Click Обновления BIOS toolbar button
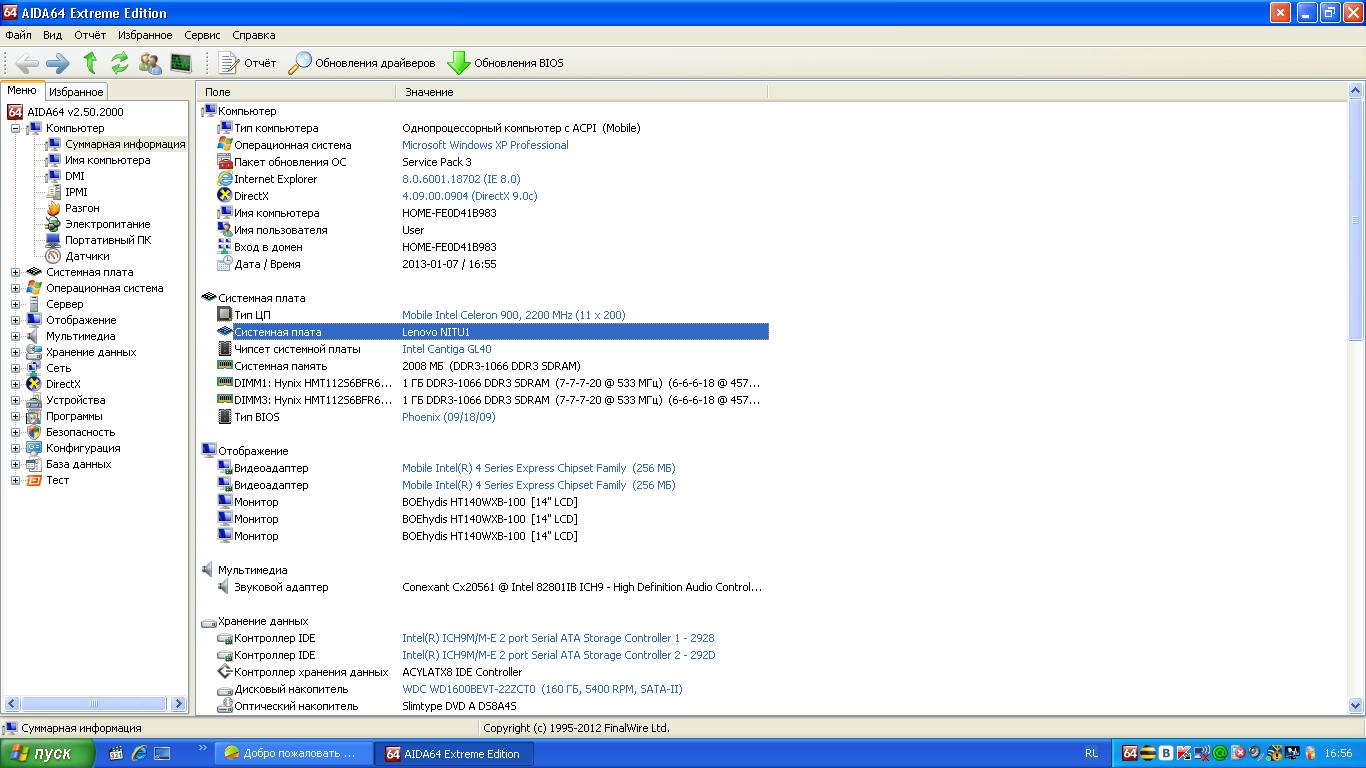The image size is (1366, 768). (505, 63)
